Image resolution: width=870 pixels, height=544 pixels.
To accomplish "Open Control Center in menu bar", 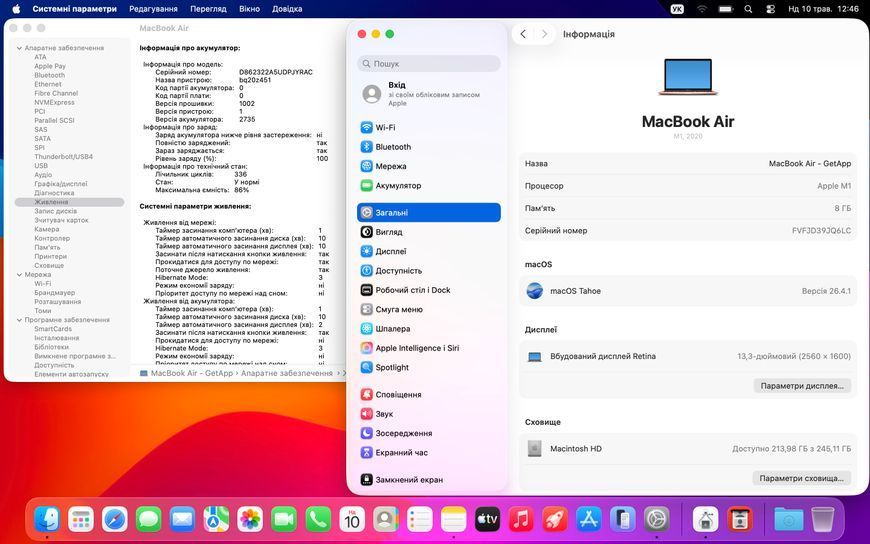I will point(770,9).
